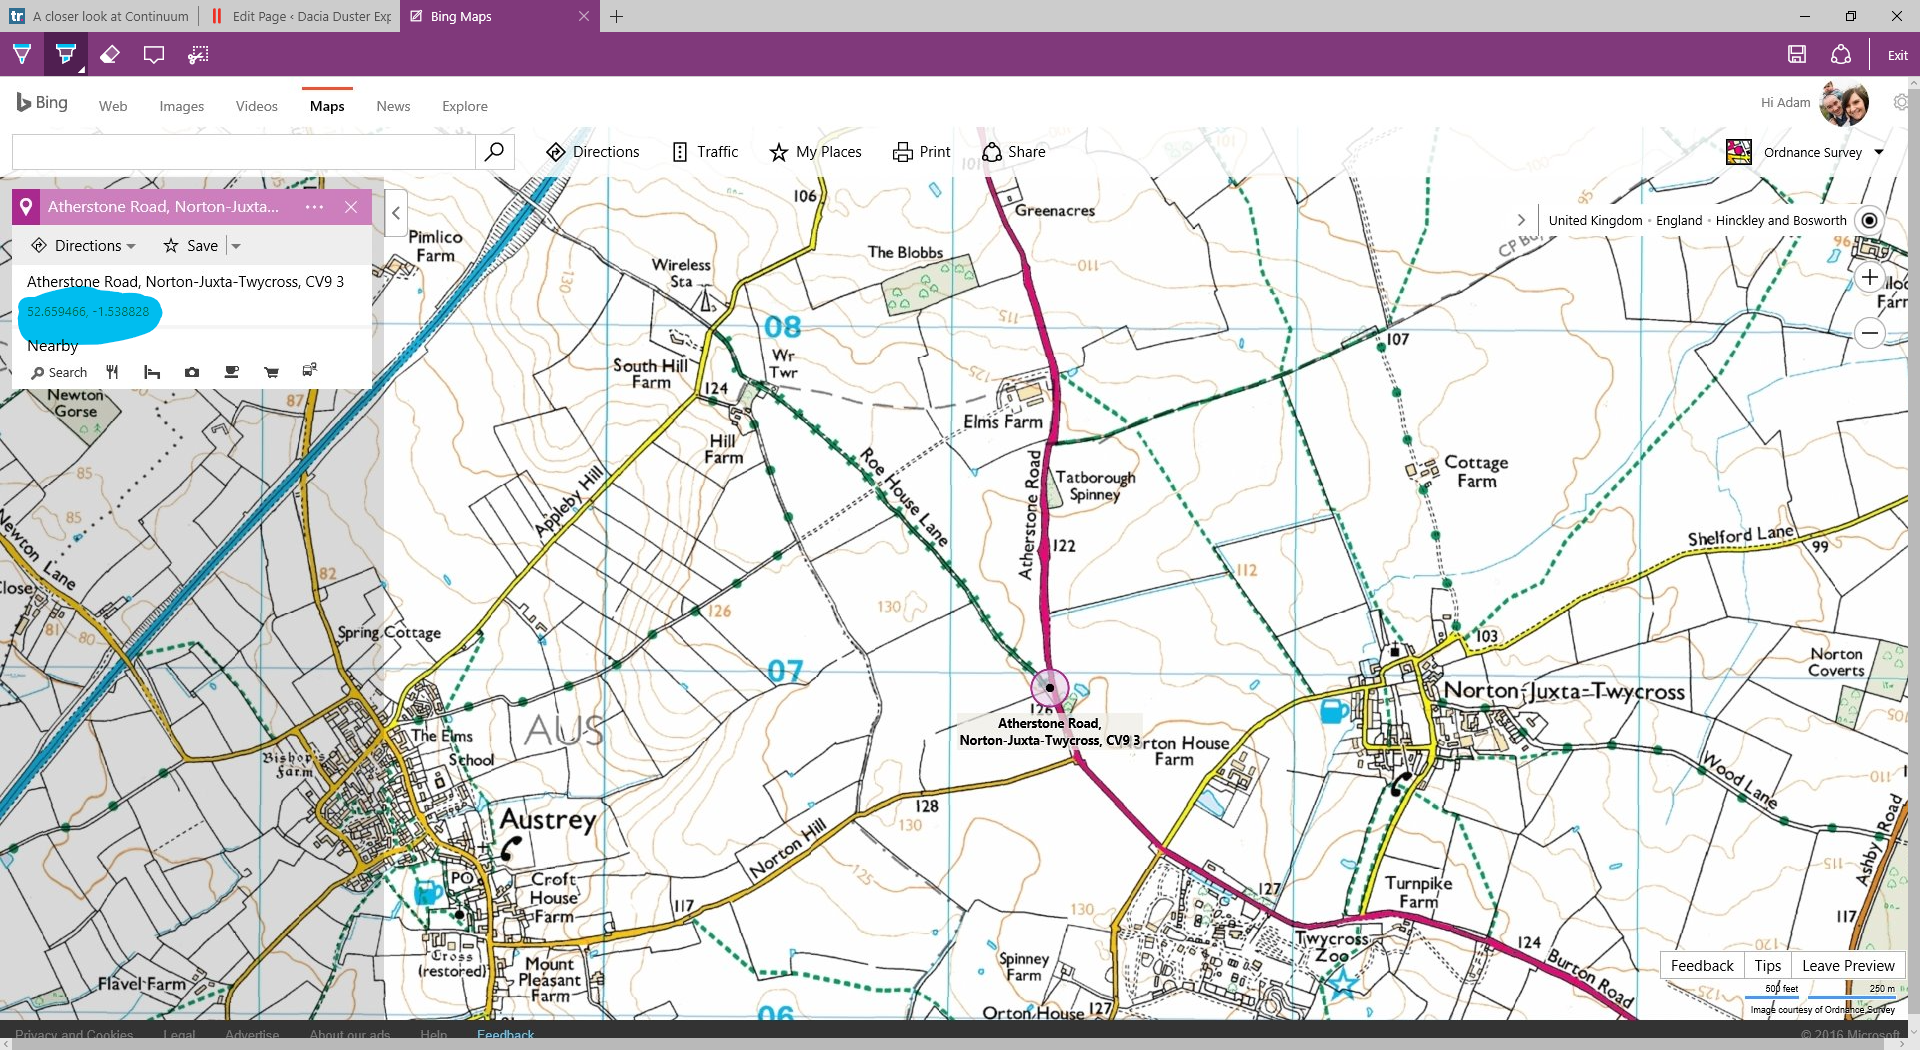This screenshot has height=1050, width=1920.
Task: Expand the card Directions dropdown
Action: (x=83, y=246)
